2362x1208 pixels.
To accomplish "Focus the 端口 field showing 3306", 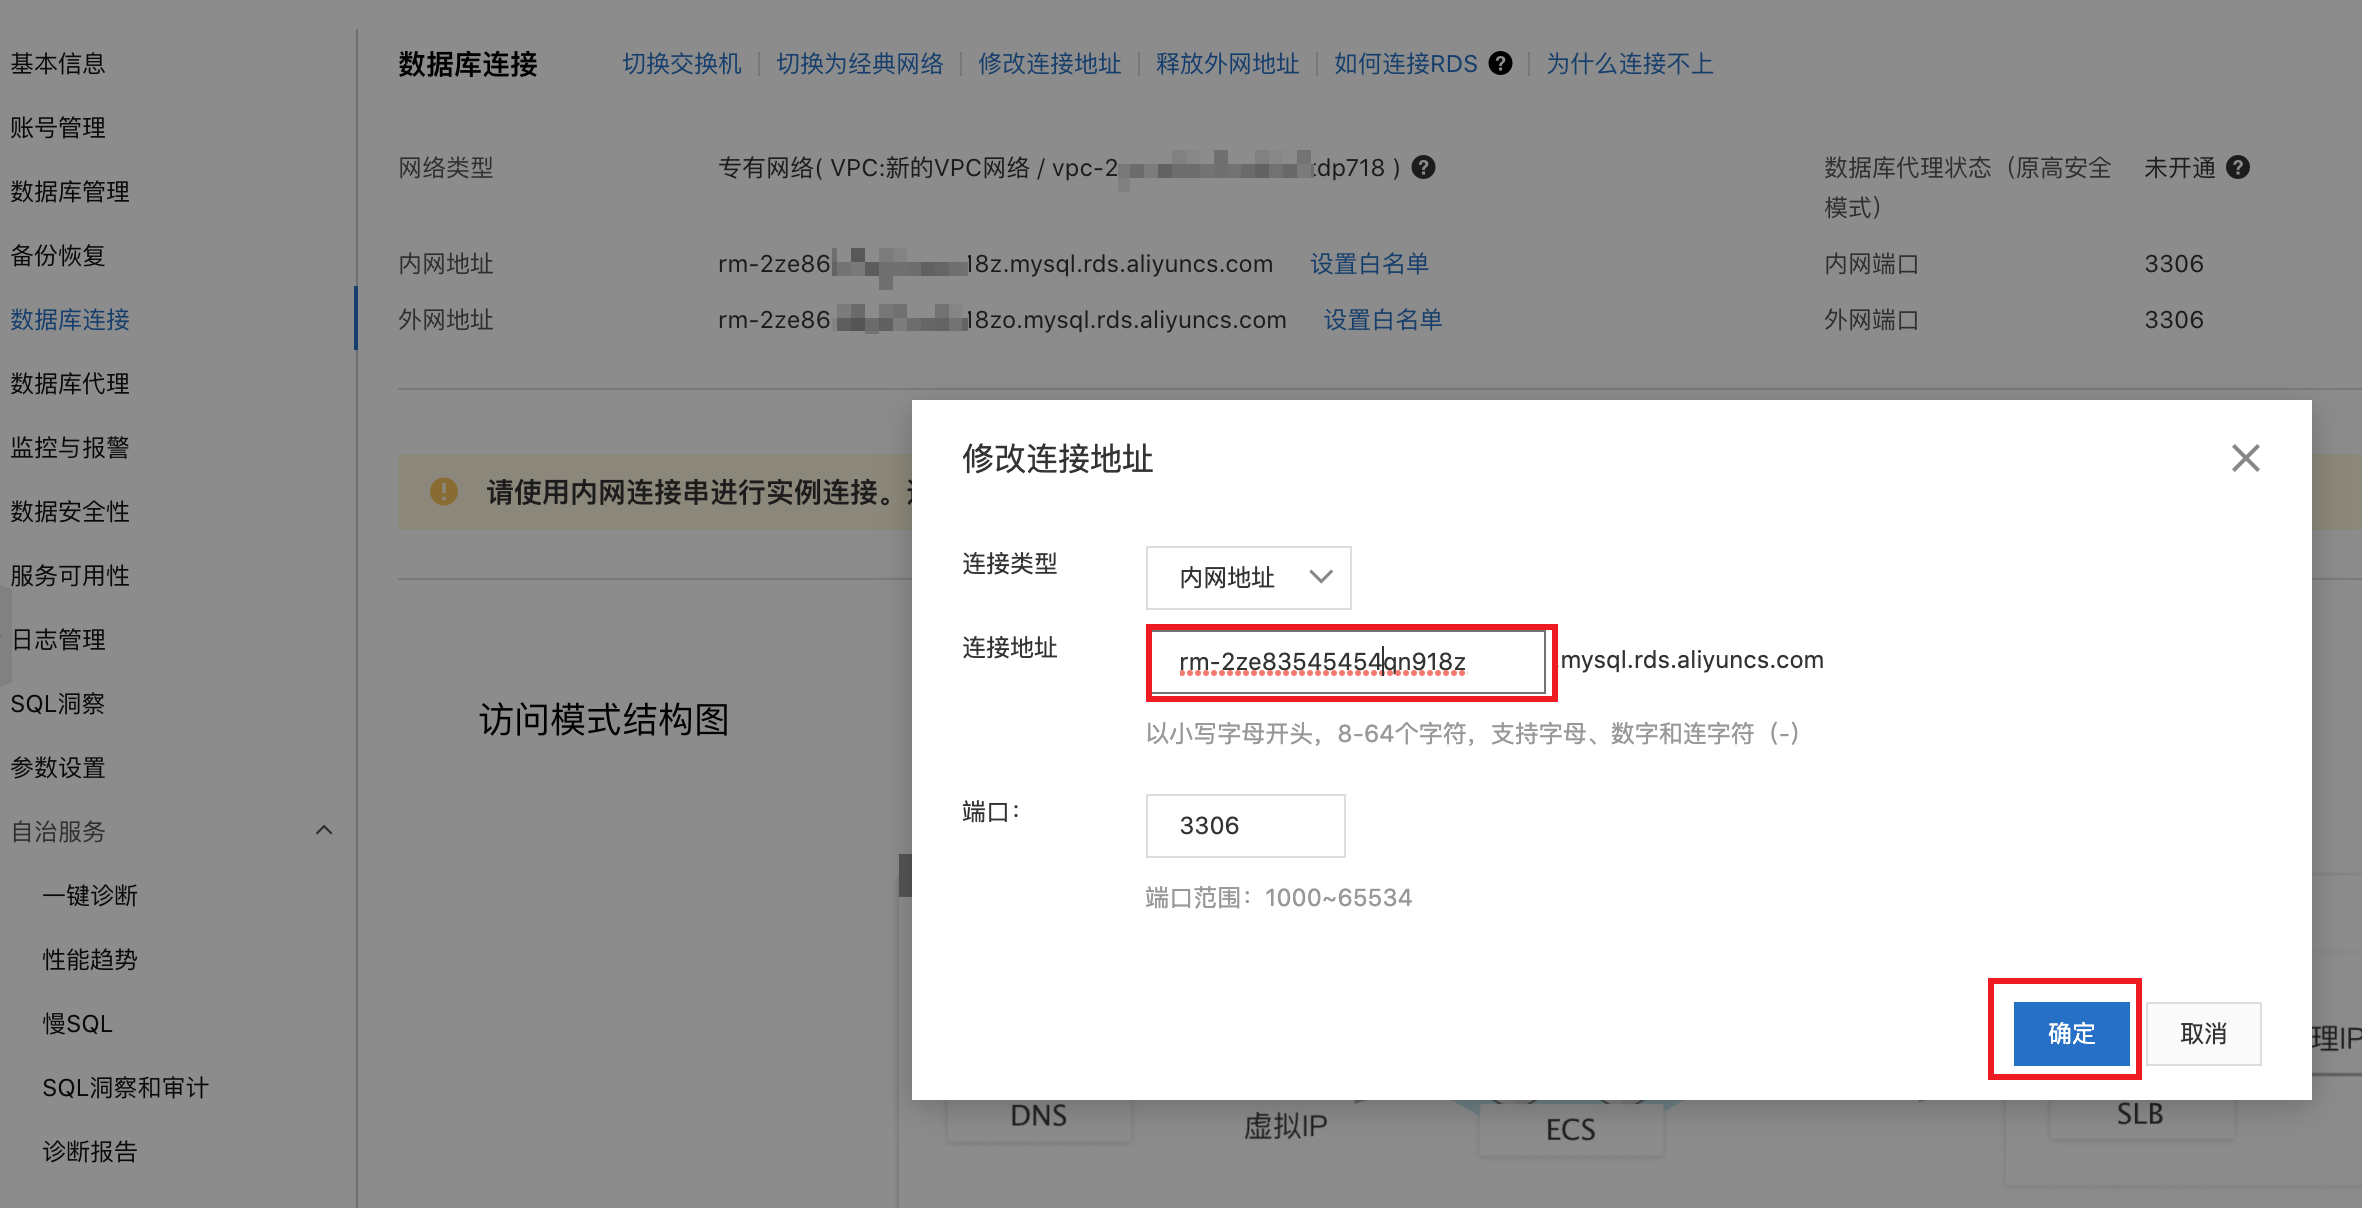I will 1245,826.
